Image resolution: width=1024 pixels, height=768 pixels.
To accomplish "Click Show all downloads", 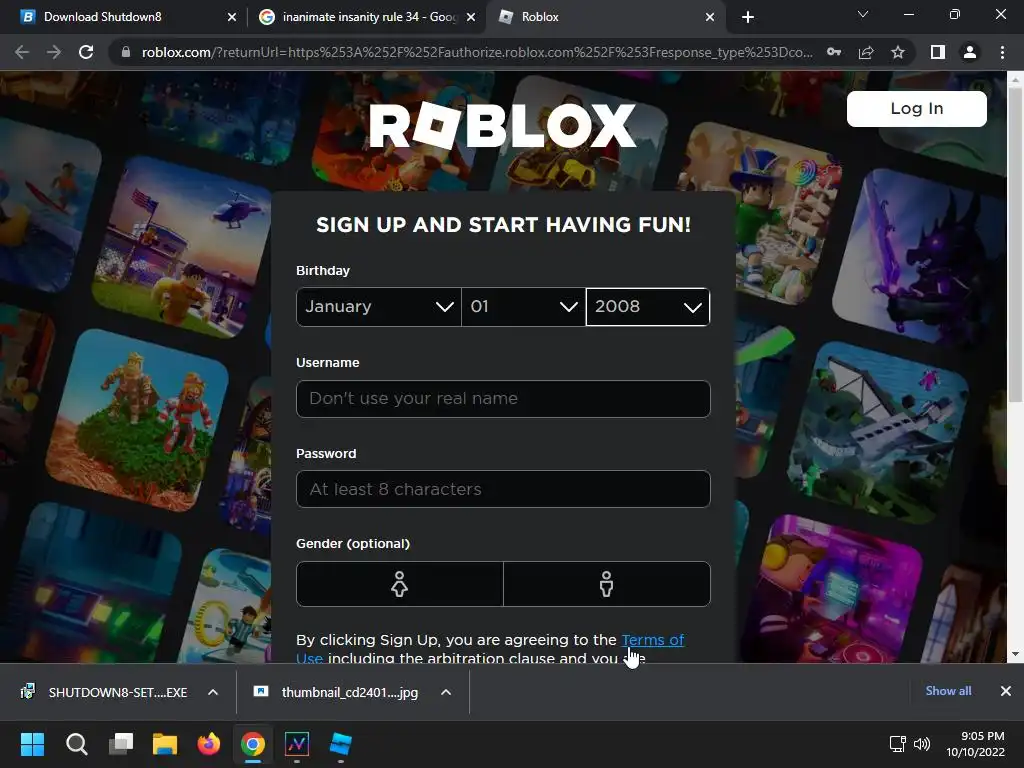I will [948, 691].
